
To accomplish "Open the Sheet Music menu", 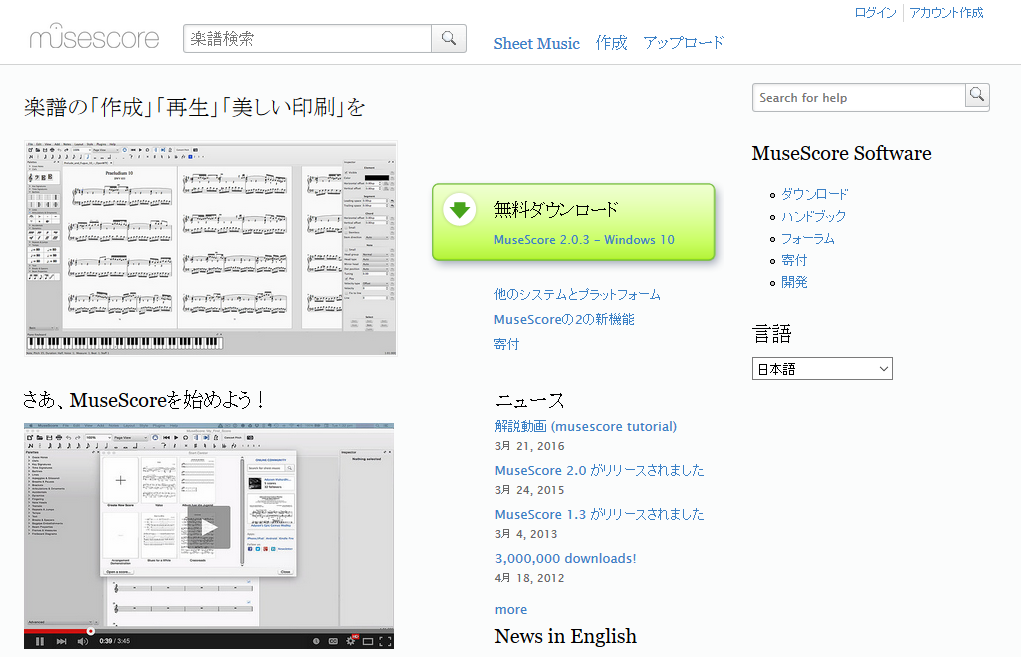I will click(x=537, y=44).
